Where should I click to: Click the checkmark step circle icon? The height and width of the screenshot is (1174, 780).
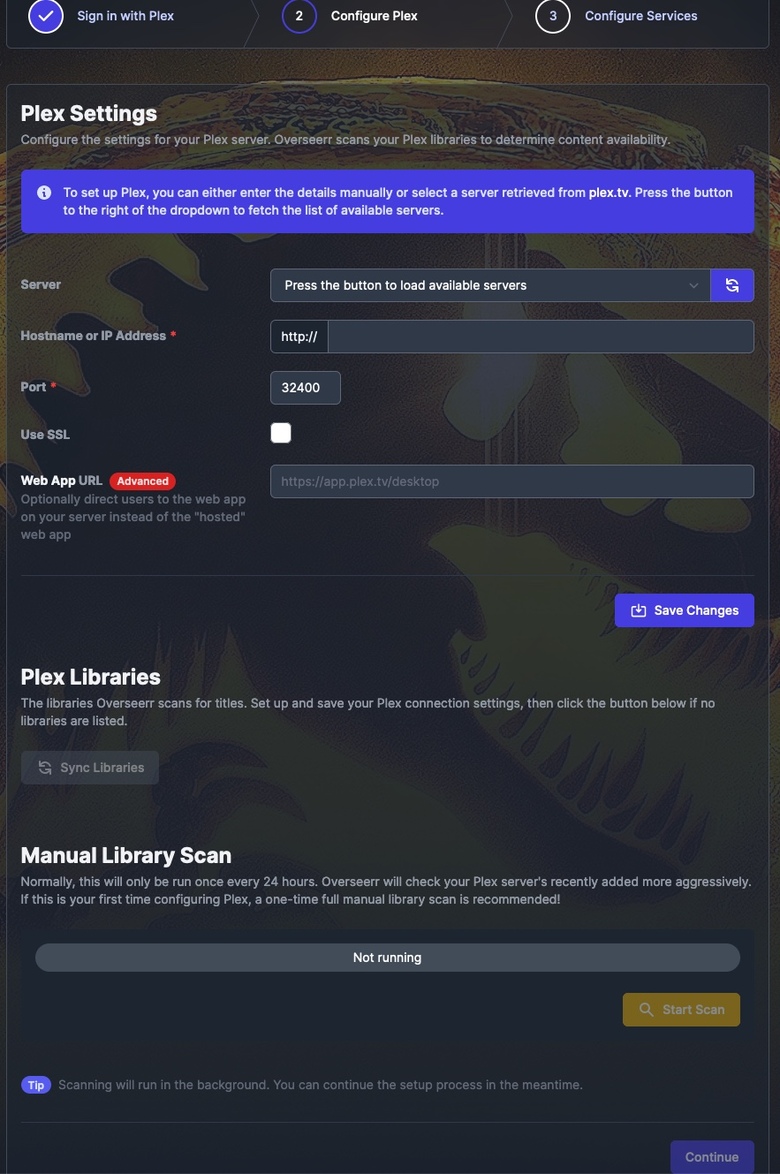(46, 16)
